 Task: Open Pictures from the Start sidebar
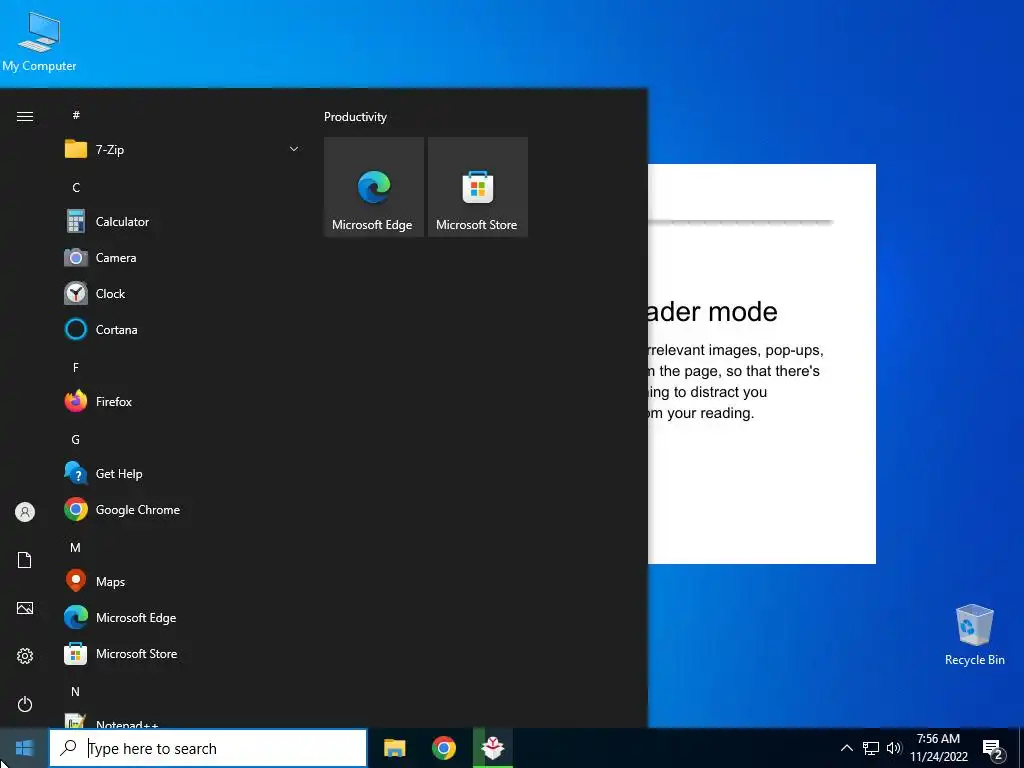pos(25,608)
